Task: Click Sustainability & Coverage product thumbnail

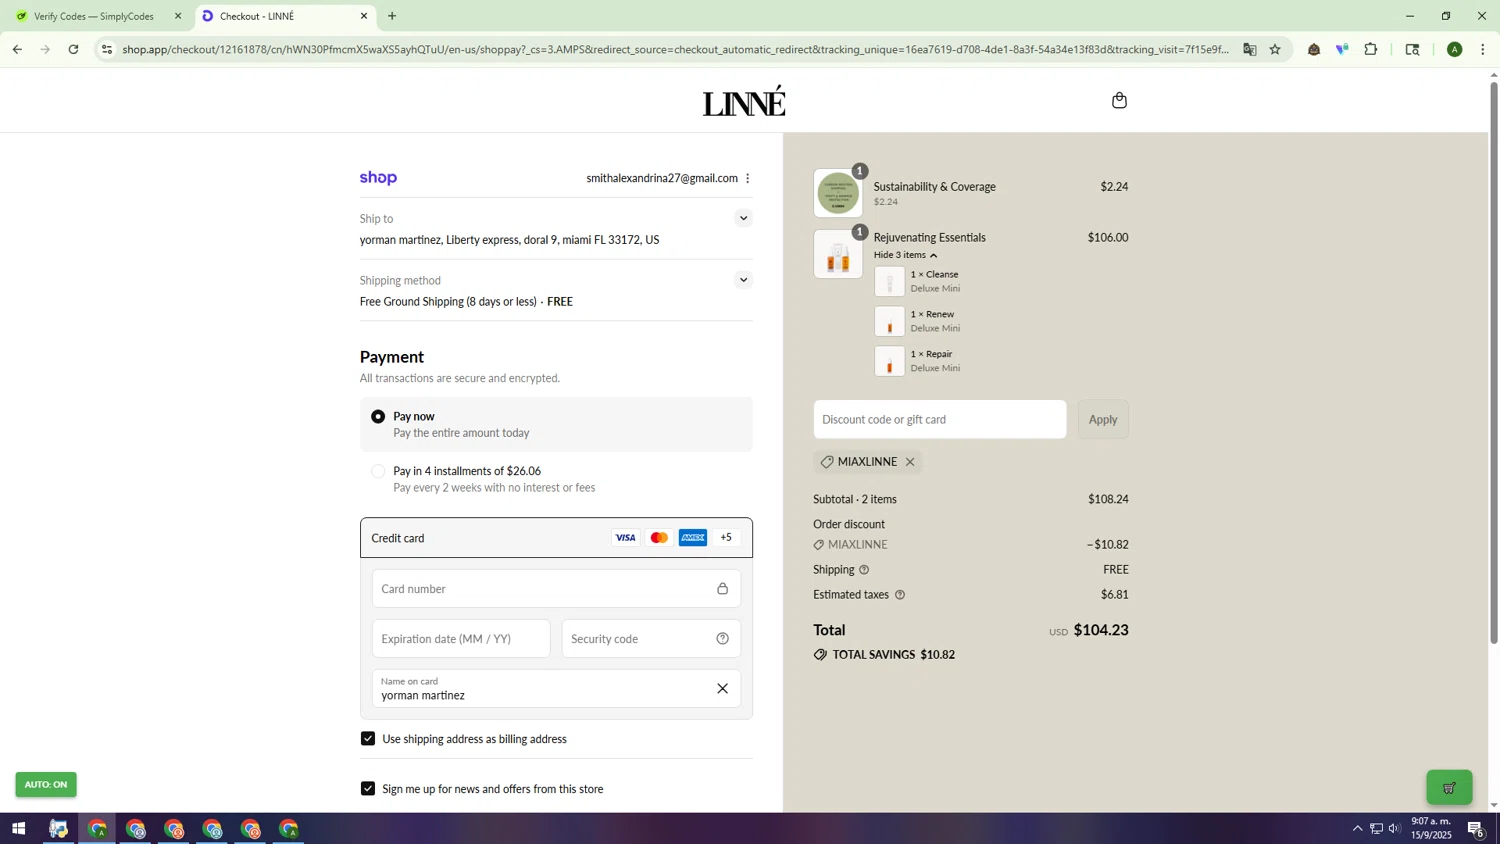Action: (838, 194)
